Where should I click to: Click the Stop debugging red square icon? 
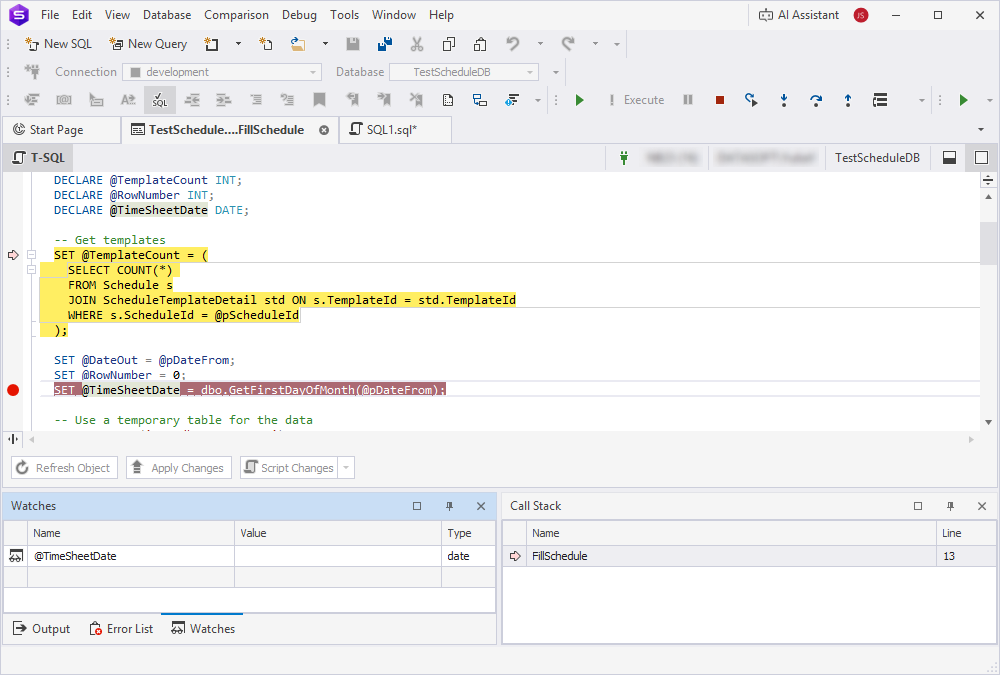coord(719,100)
